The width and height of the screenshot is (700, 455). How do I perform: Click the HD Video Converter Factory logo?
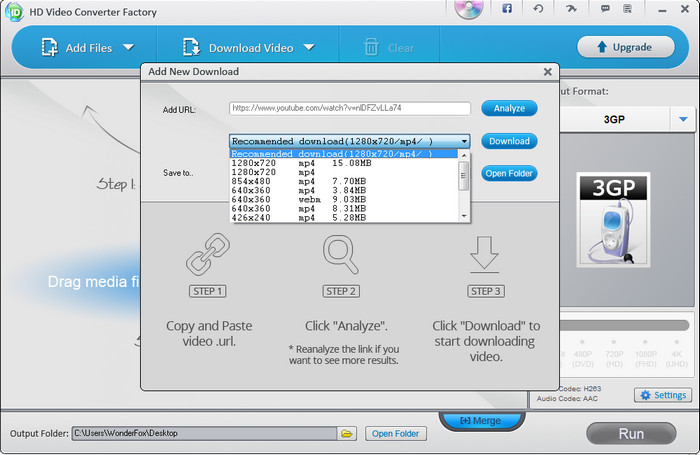pos(14,12)
